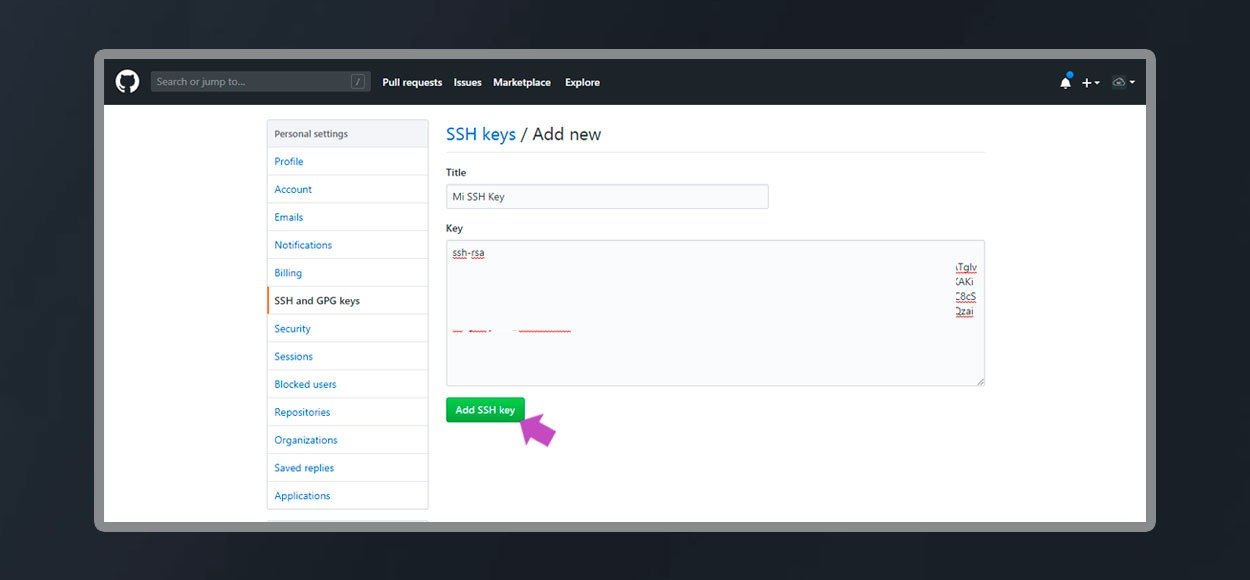Open Billing settings in sidebar
The width and height of the screenshot is (1250, 580).
click(347, 273)
